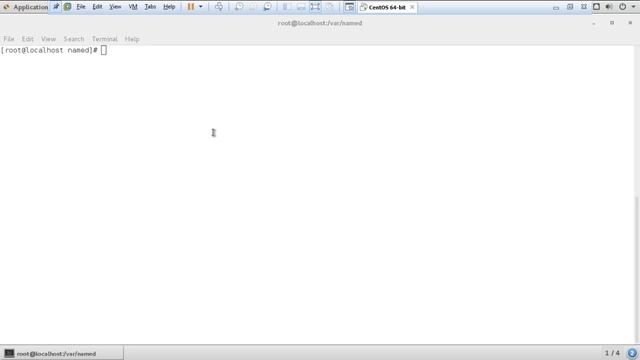Open the dropdown arrow next to the pause button
The image size is (640, 360).
pos(200,7)
